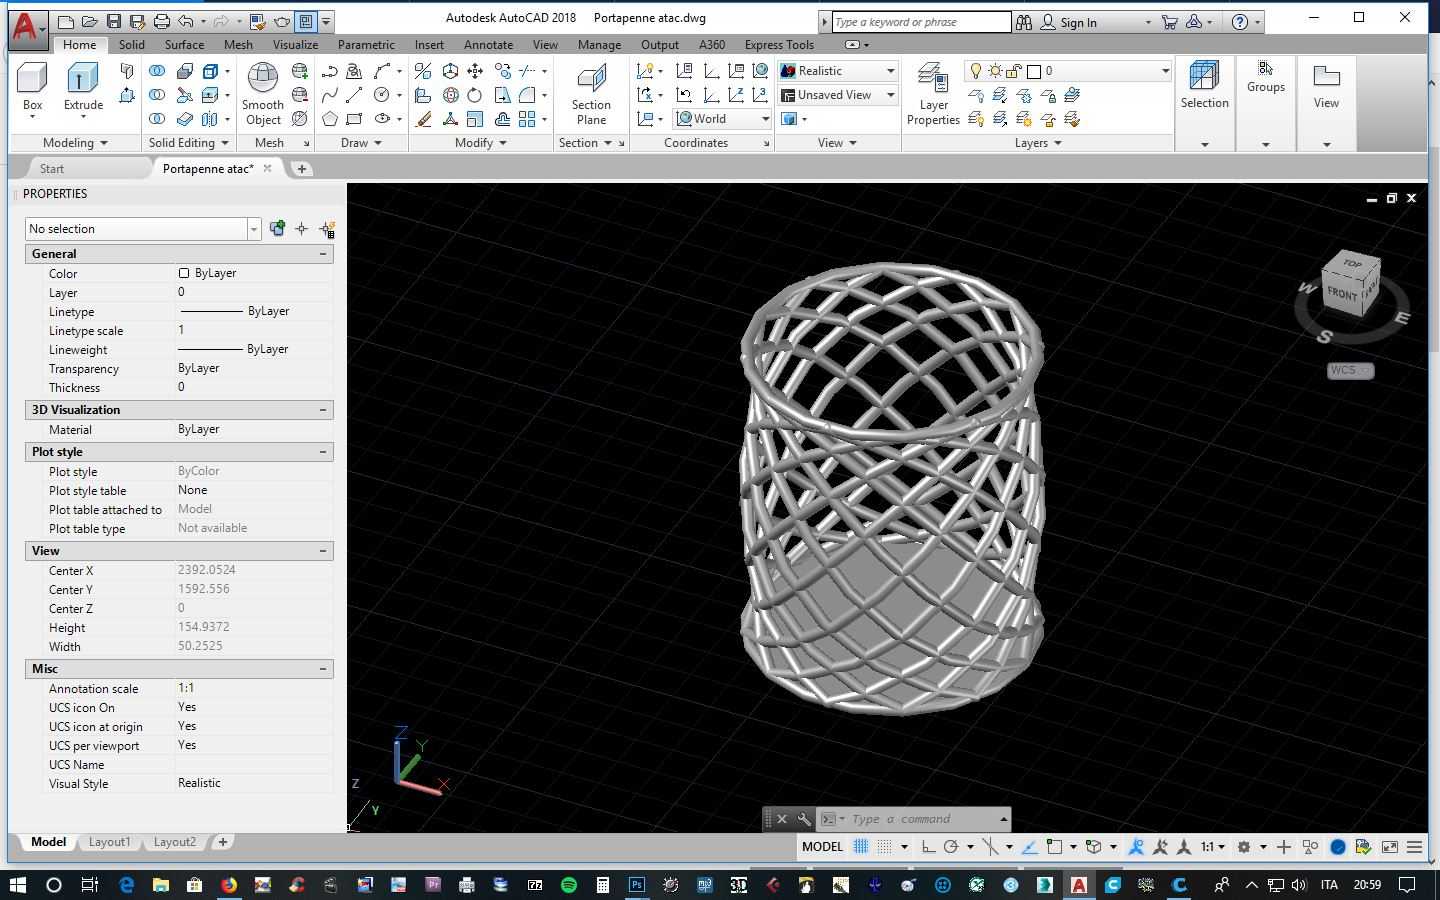The image size is (1440, 900).
Task: Click the Quick Select icon in Properties
Action: 327,229
